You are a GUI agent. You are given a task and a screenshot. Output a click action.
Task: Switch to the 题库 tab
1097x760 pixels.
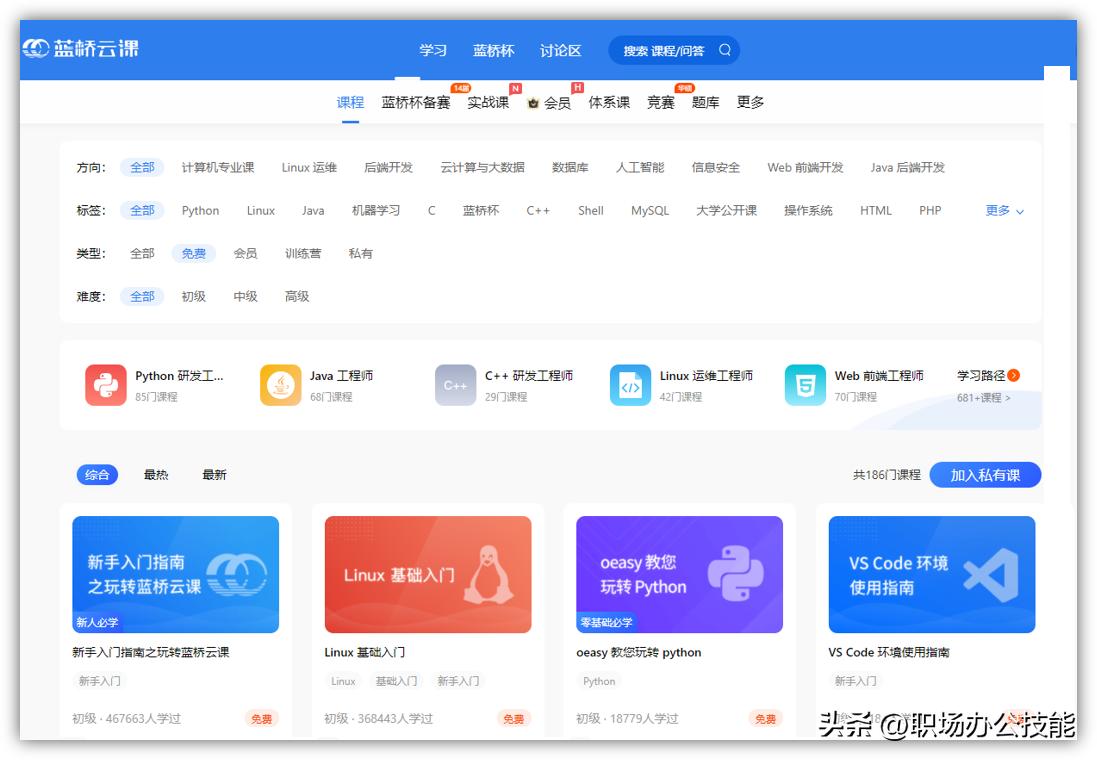(x=705, y=101)
